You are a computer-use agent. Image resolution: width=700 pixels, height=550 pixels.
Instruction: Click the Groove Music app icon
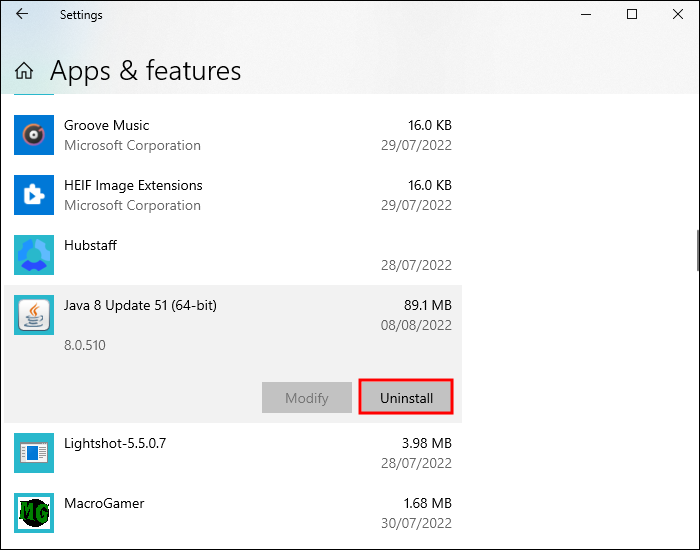34,135
